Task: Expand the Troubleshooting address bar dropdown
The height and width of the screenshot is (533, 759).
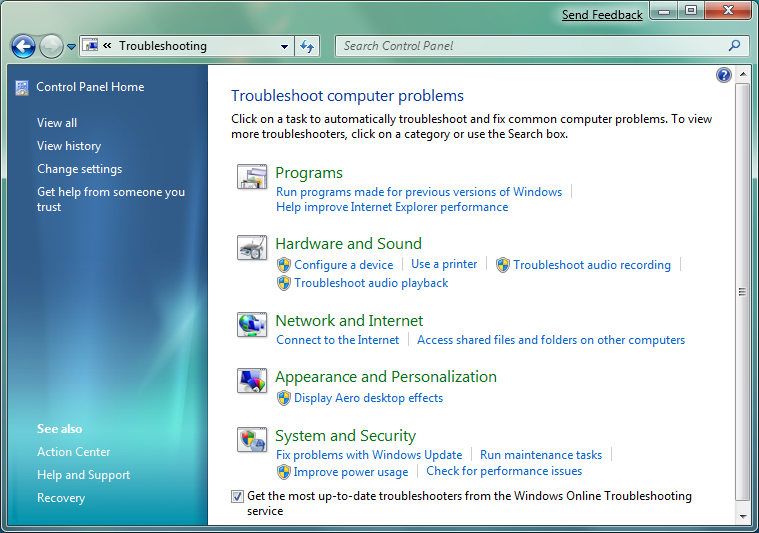Action: 284,46
